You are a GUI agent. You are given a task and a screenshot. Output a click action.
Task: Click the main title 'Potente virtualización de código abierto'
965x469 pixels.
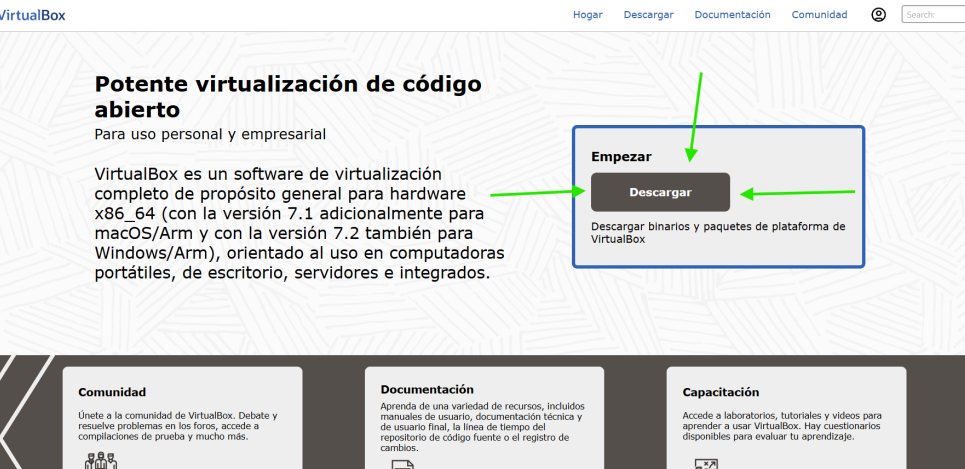[x=287, y=96]
